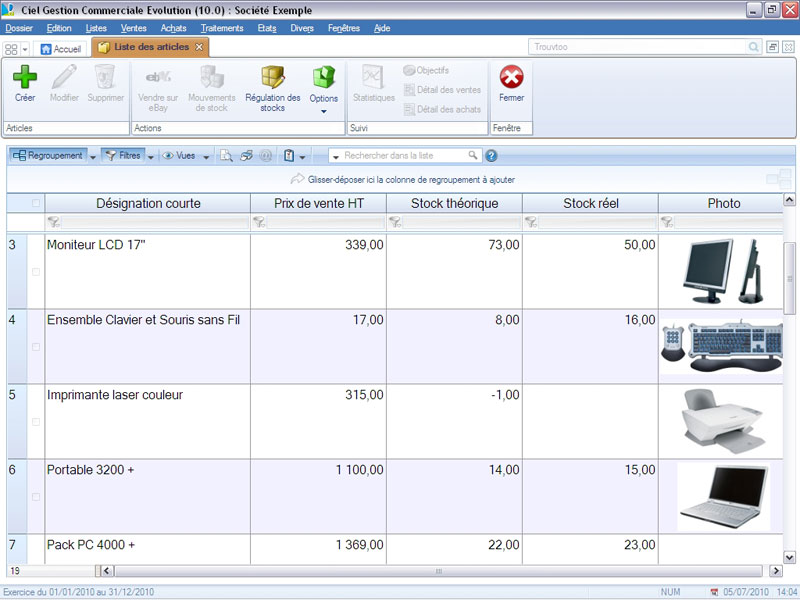
Task: Click the horizontal scrollbar at table bottom
Action: (438, 571)
